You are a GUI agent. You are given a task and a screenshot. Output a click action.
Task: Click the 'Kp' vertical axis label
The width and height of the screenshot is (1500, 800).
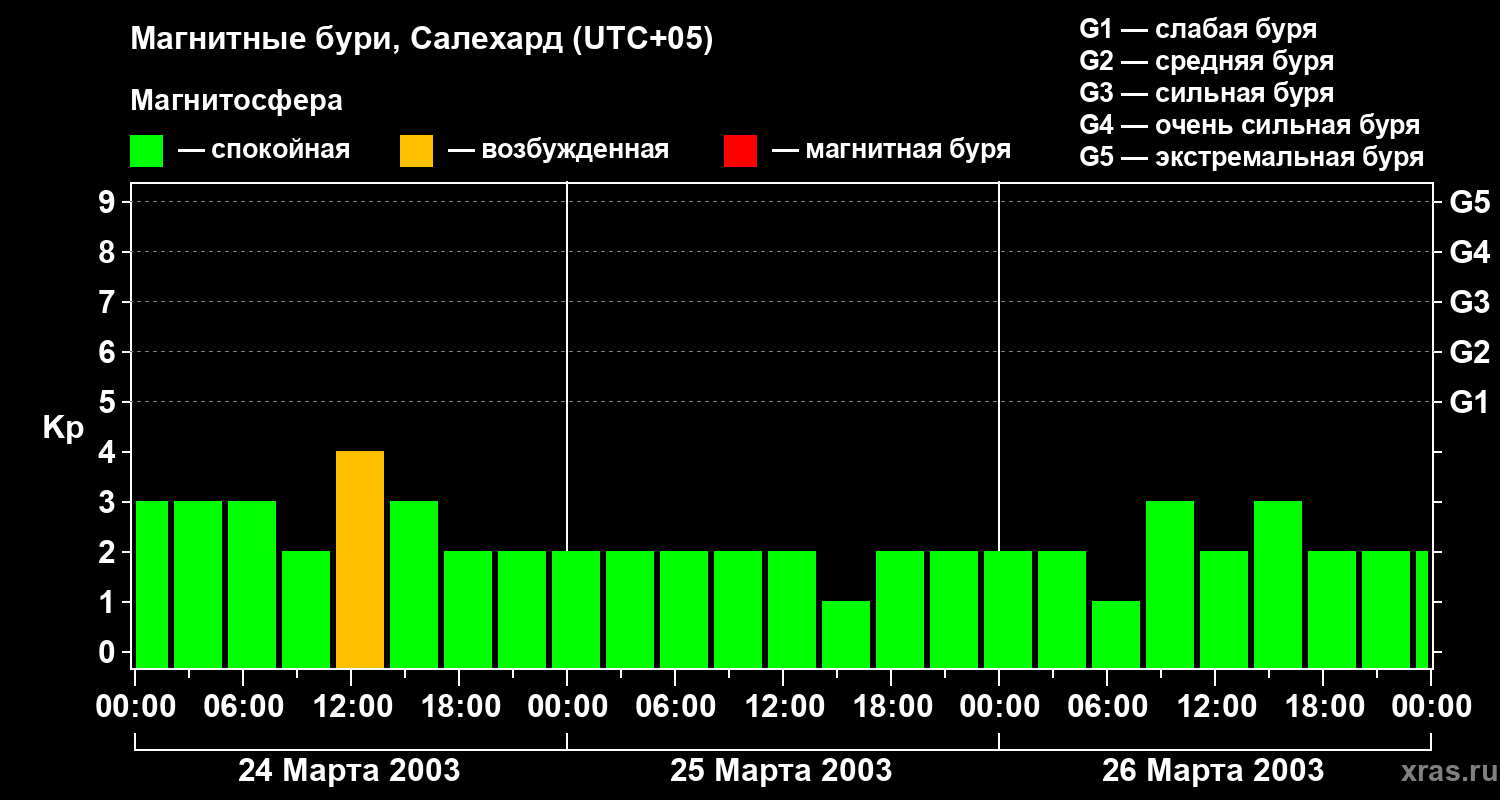(63, 428)
